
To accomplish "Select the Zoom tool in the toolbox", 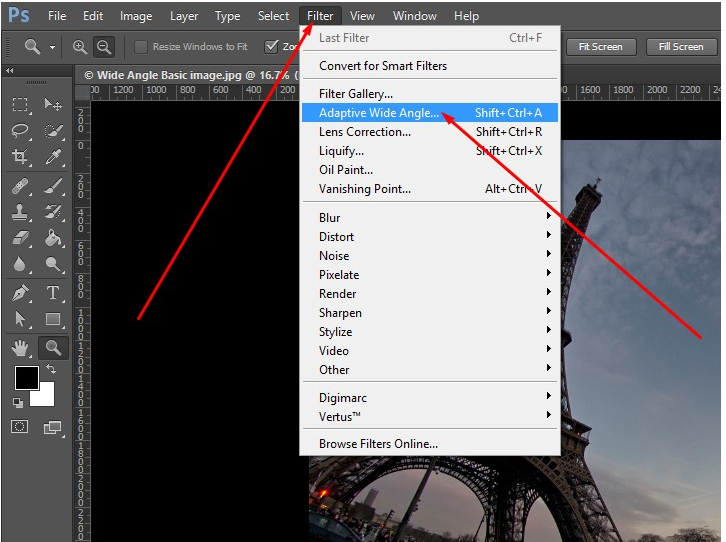I will tap(53, 348).
